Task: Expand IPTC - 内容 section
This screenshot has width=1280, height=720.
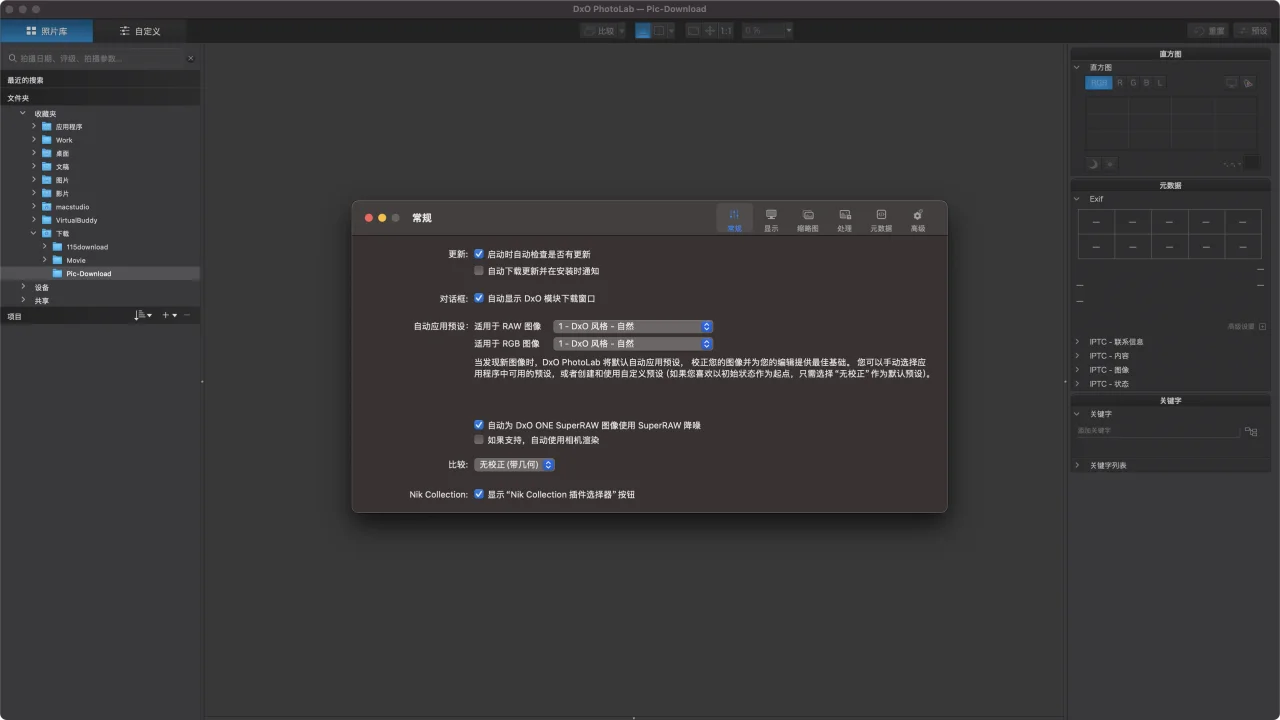Action: pyautogui.click(x=1077, y=356)
